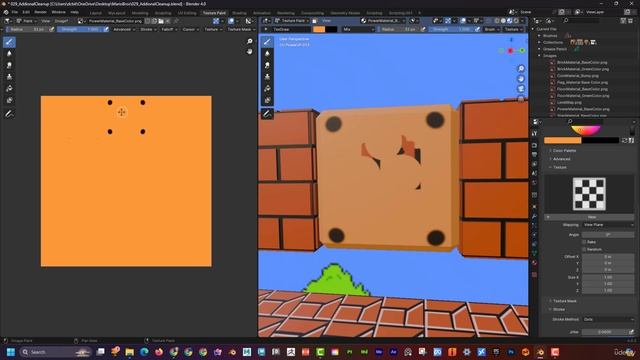Toggle Strength pressure sensitivity in viewport header
Image resolution: width=640 pixels, height=360 pixels.
tap(477, 29)
